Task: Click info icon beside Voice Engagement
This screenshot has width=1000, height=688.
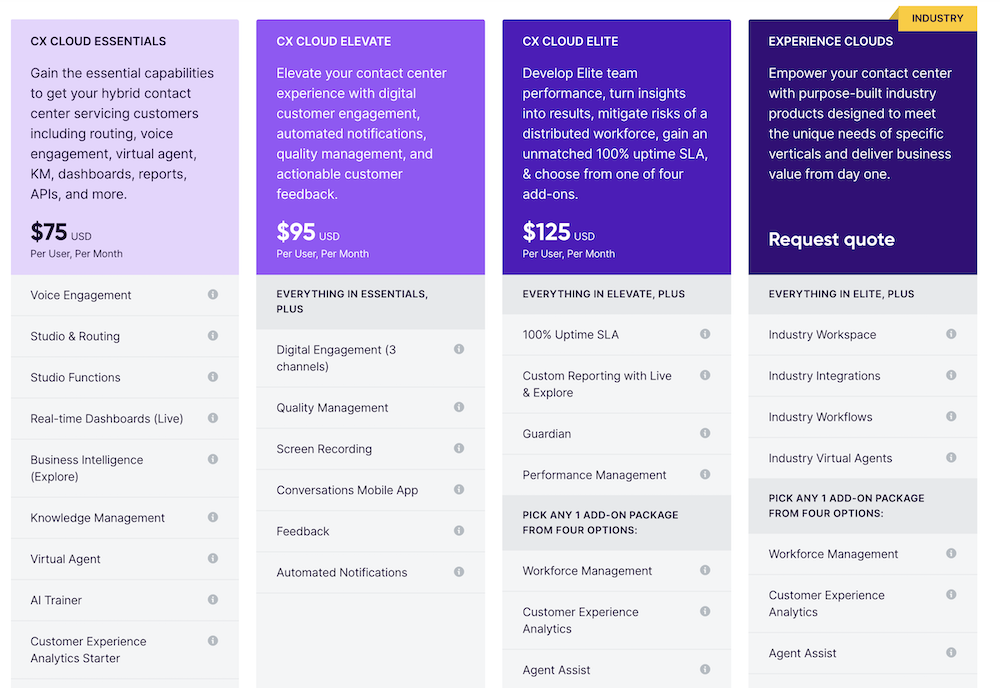Action: pyautogui.click(x=213, y=295)
